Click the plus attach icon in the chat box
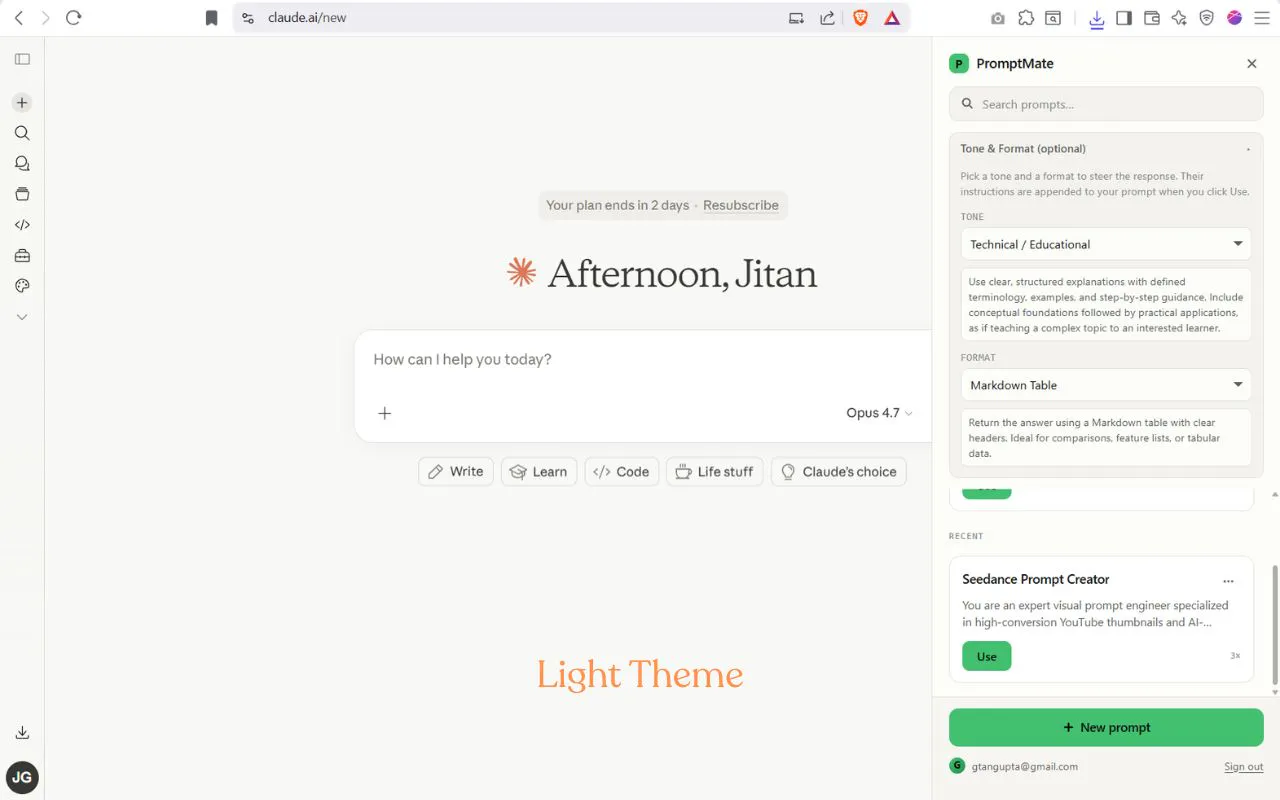 coord(385,413)
